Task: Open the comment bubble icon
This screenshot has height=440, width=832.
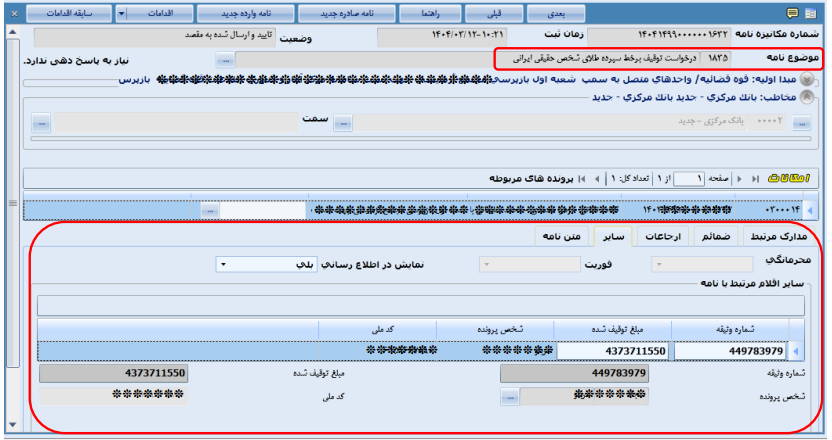Action: pos(792,13)
